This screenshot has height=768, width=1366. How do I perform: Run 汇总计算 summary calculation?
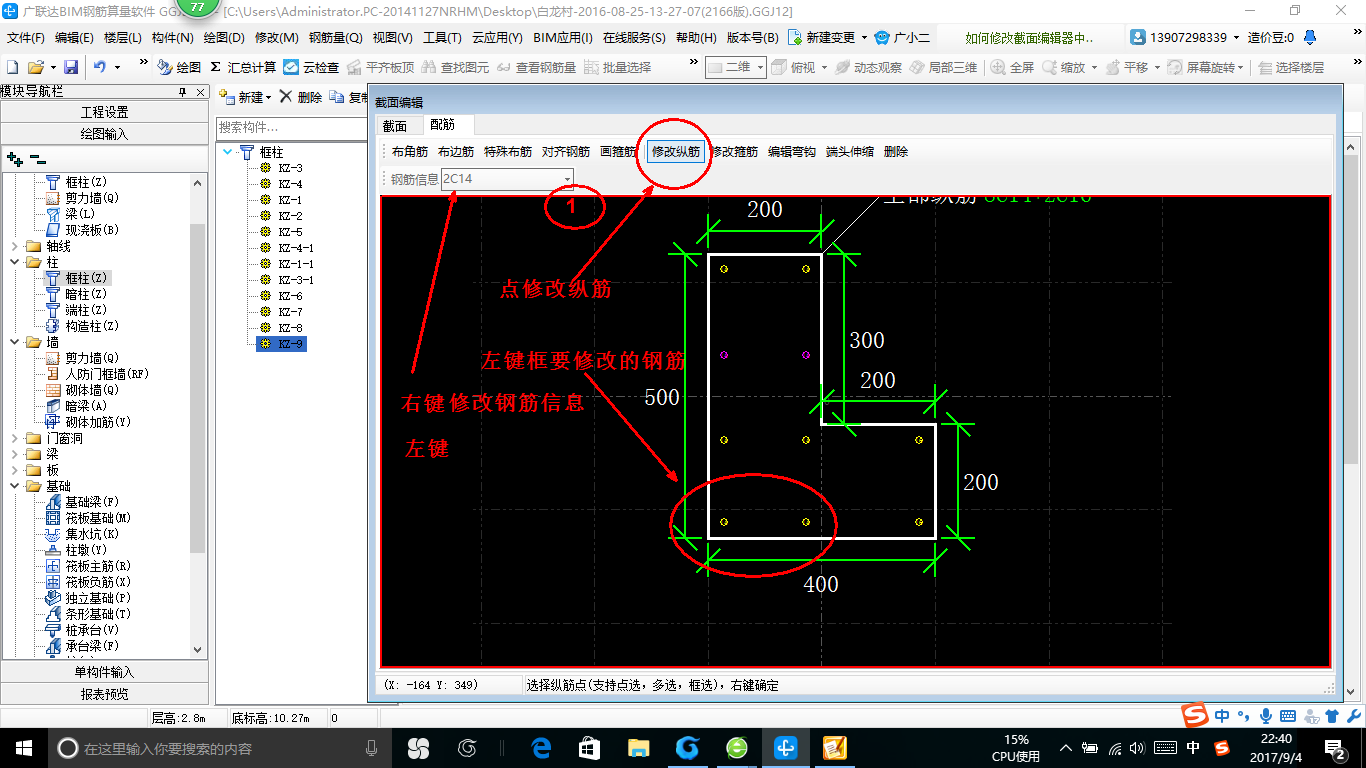[x=243, y=67]
